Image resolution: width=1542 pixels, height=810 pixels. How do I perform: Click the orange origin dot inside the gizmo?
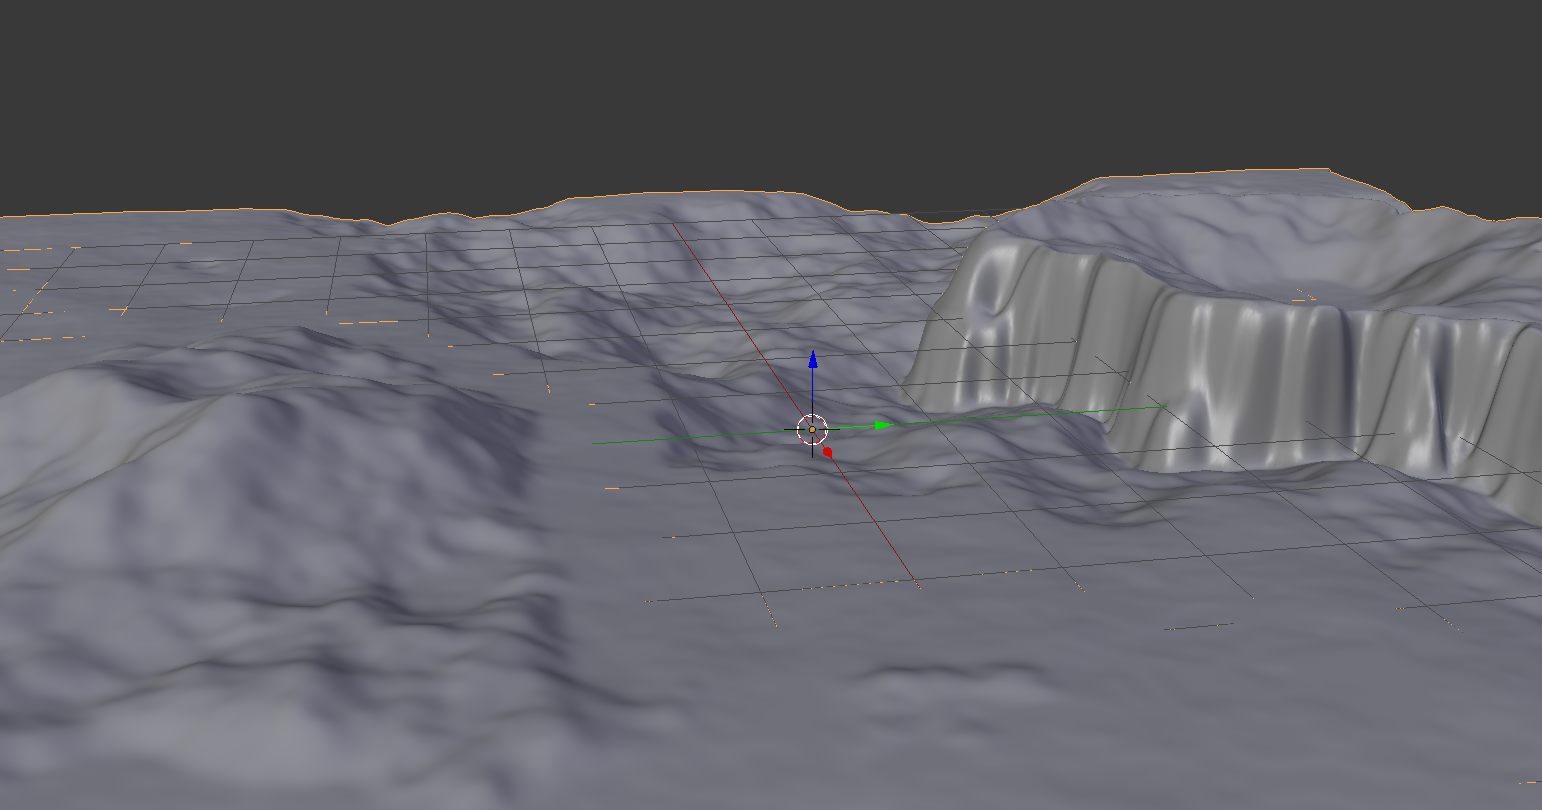point(811,429)
